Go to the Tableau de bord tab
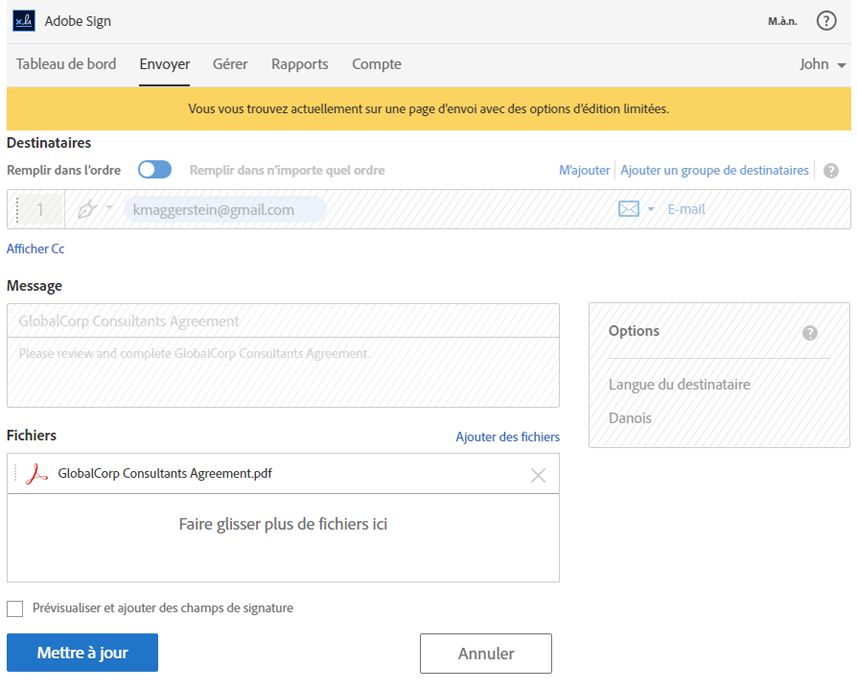Image resolution: width=857 pixels, height=690 pixels. tap(66, 64)
